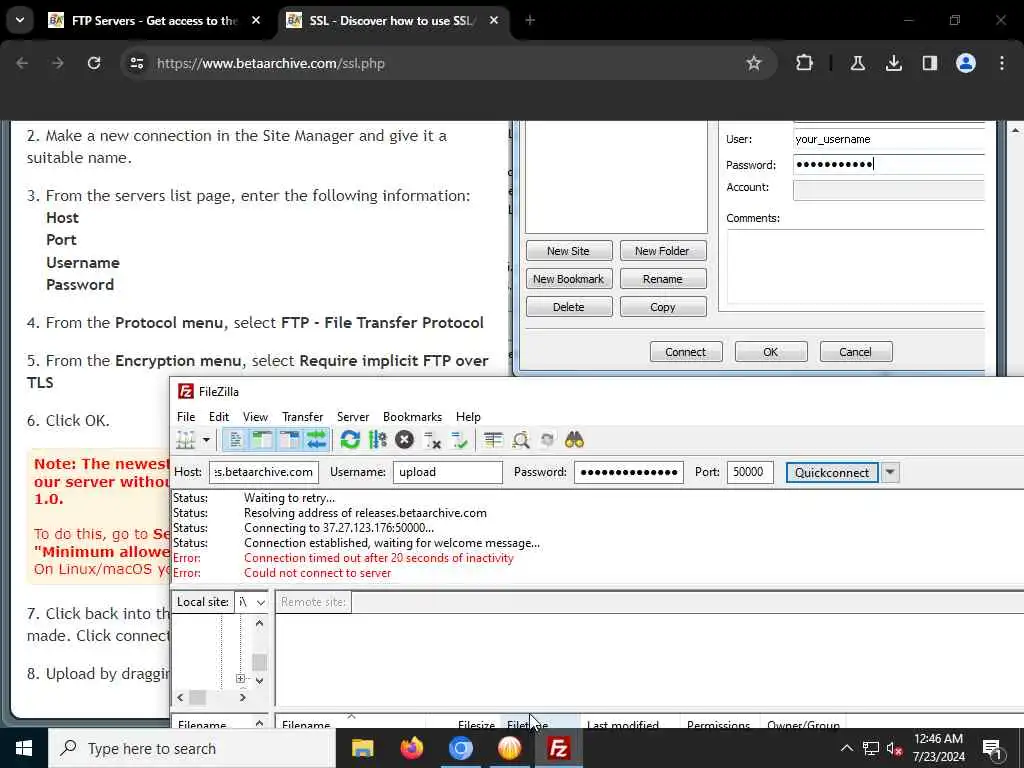The image size is (1024, 768).
Task: Click the binoculars search files icon
Action: coord(574,440)
